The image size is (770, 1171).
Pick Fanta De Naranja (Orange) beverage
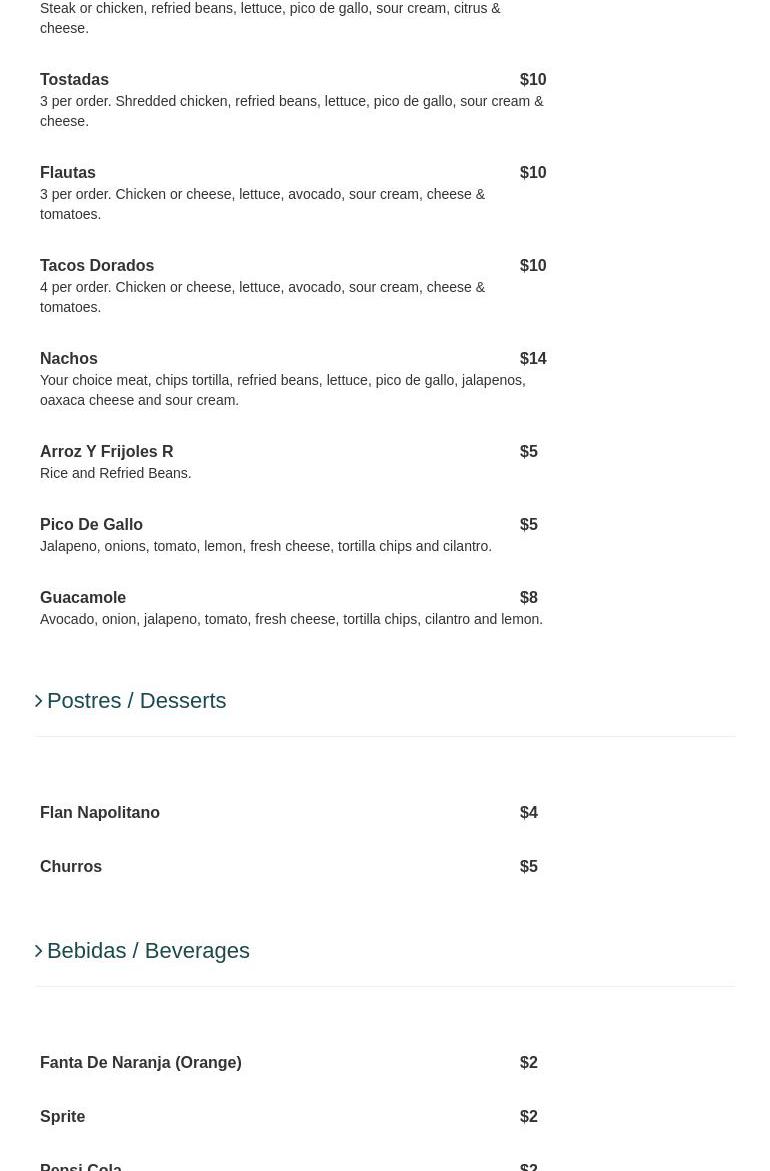[x=140, y=1063]
